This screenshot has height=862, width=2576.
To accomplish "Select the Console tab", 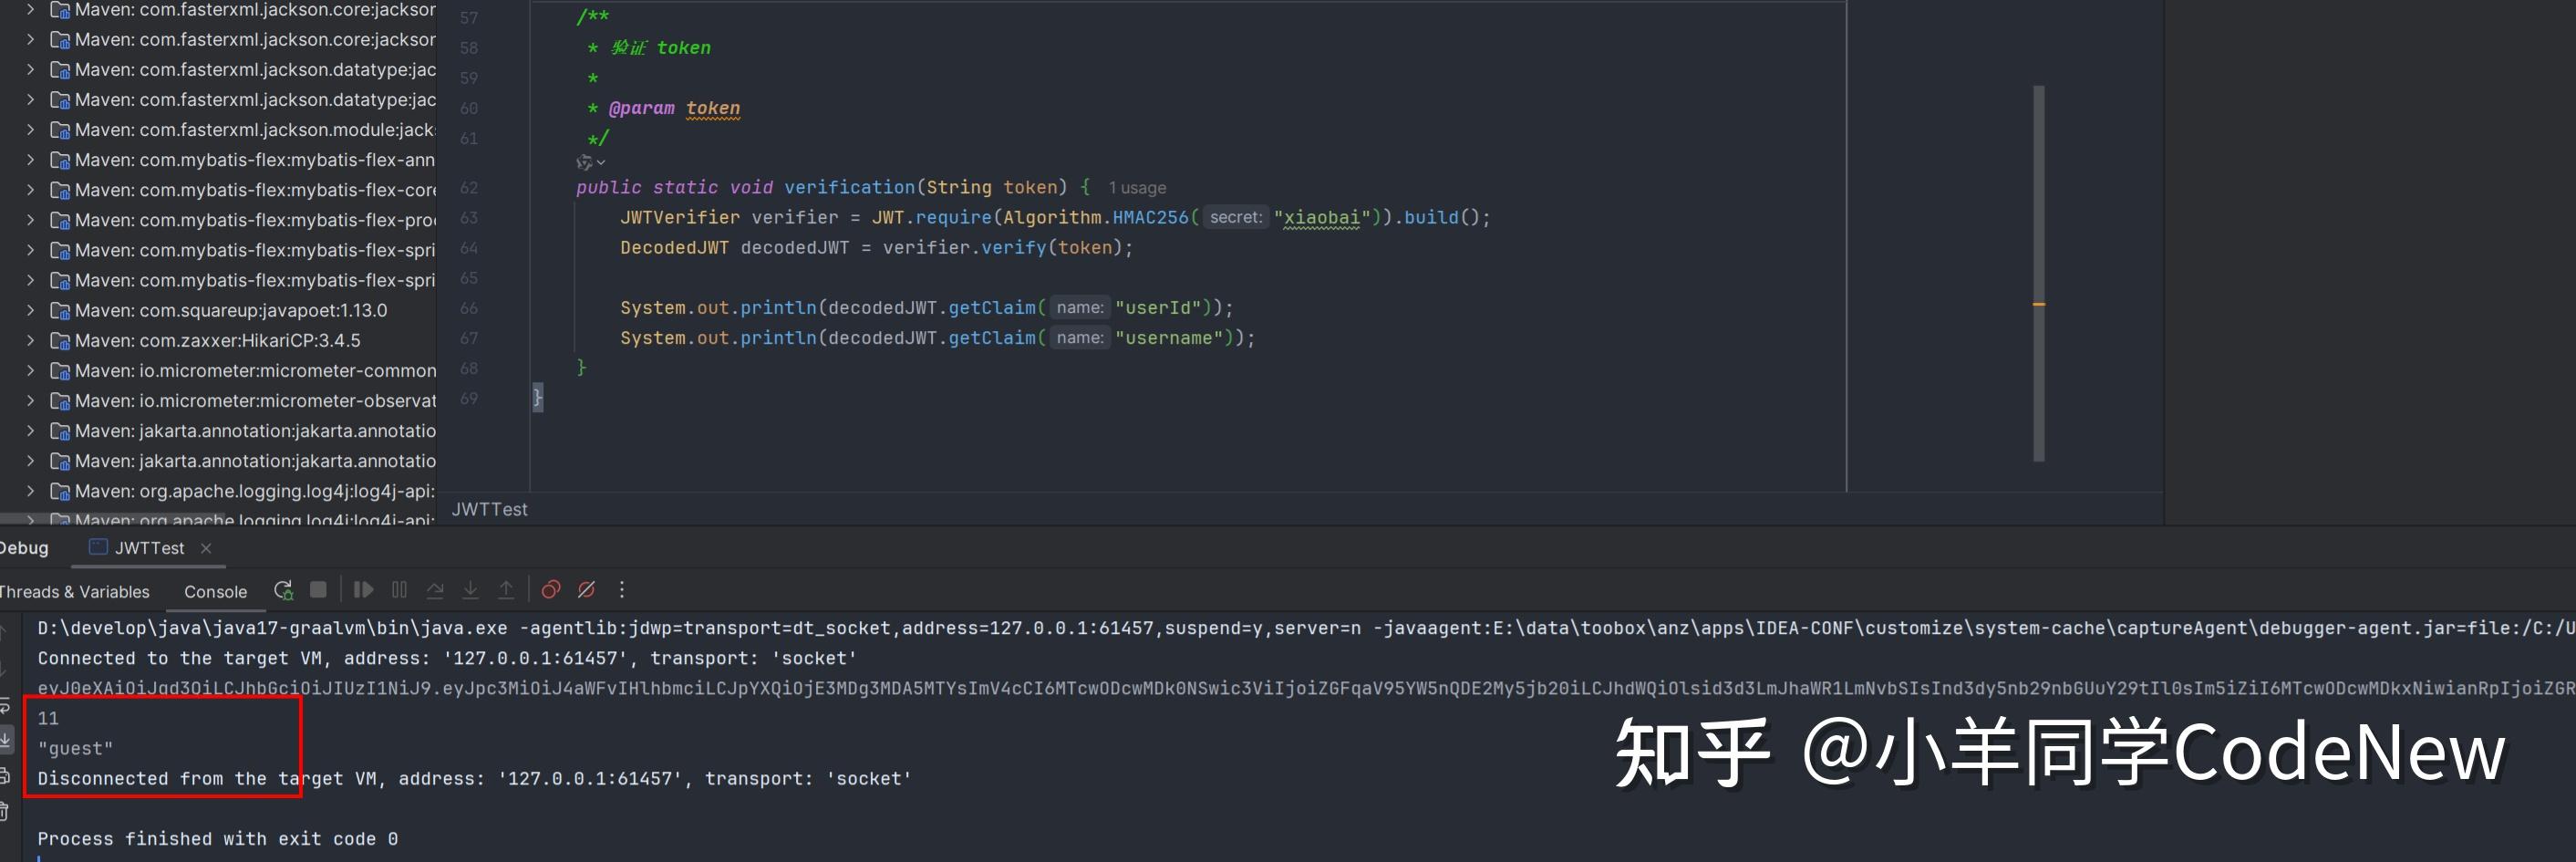I will 215,592.
